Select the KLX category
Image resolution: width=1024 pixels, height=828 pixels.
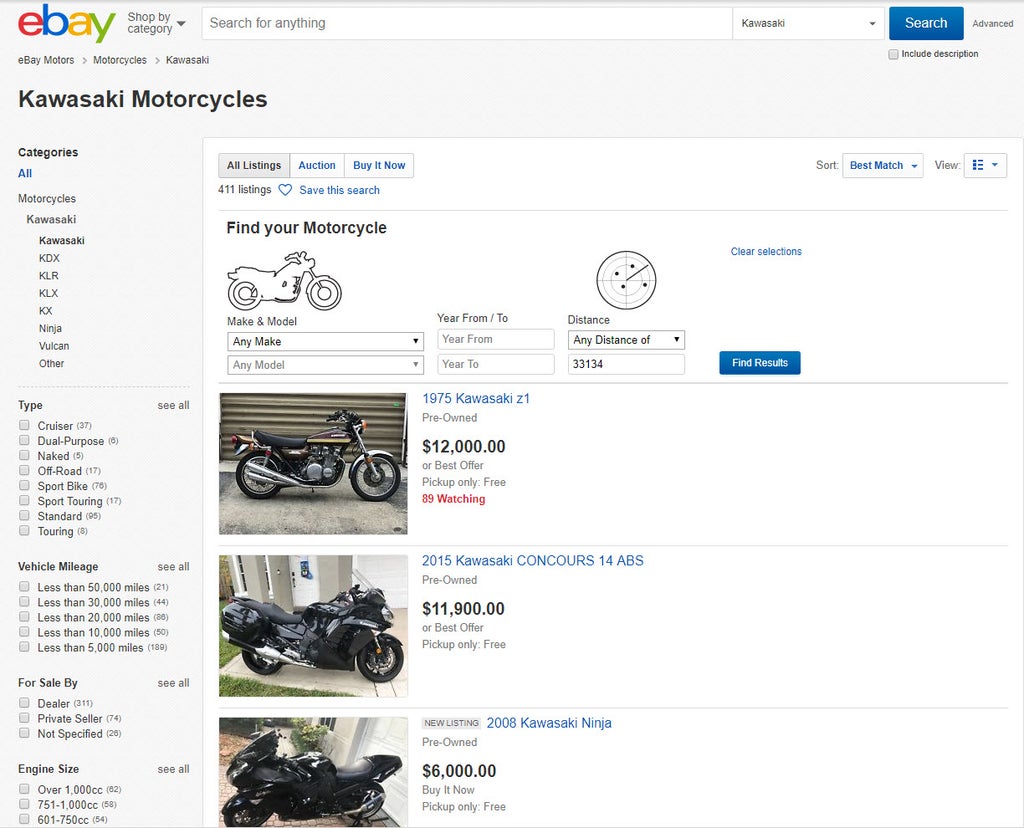[x=48, y=293]
